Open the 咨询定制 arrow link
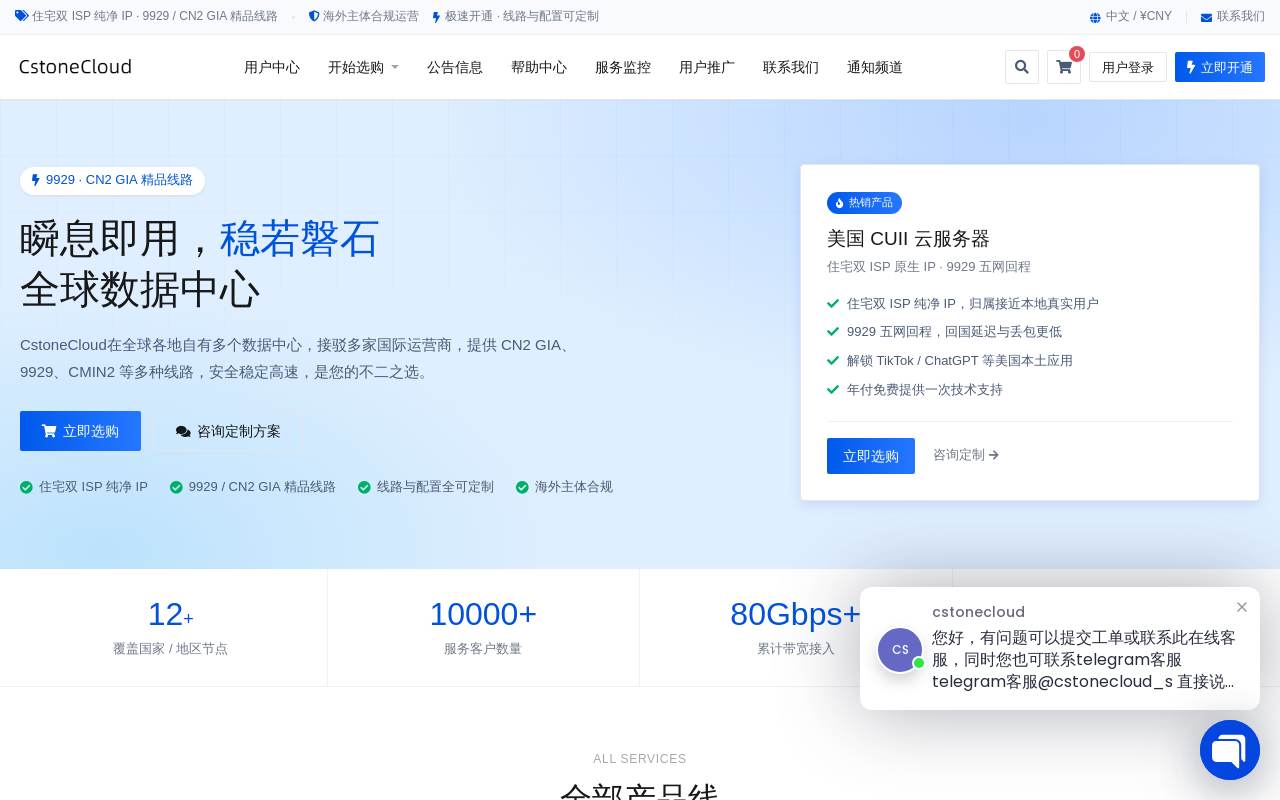The image size is (1280, 800). point(966,455)
